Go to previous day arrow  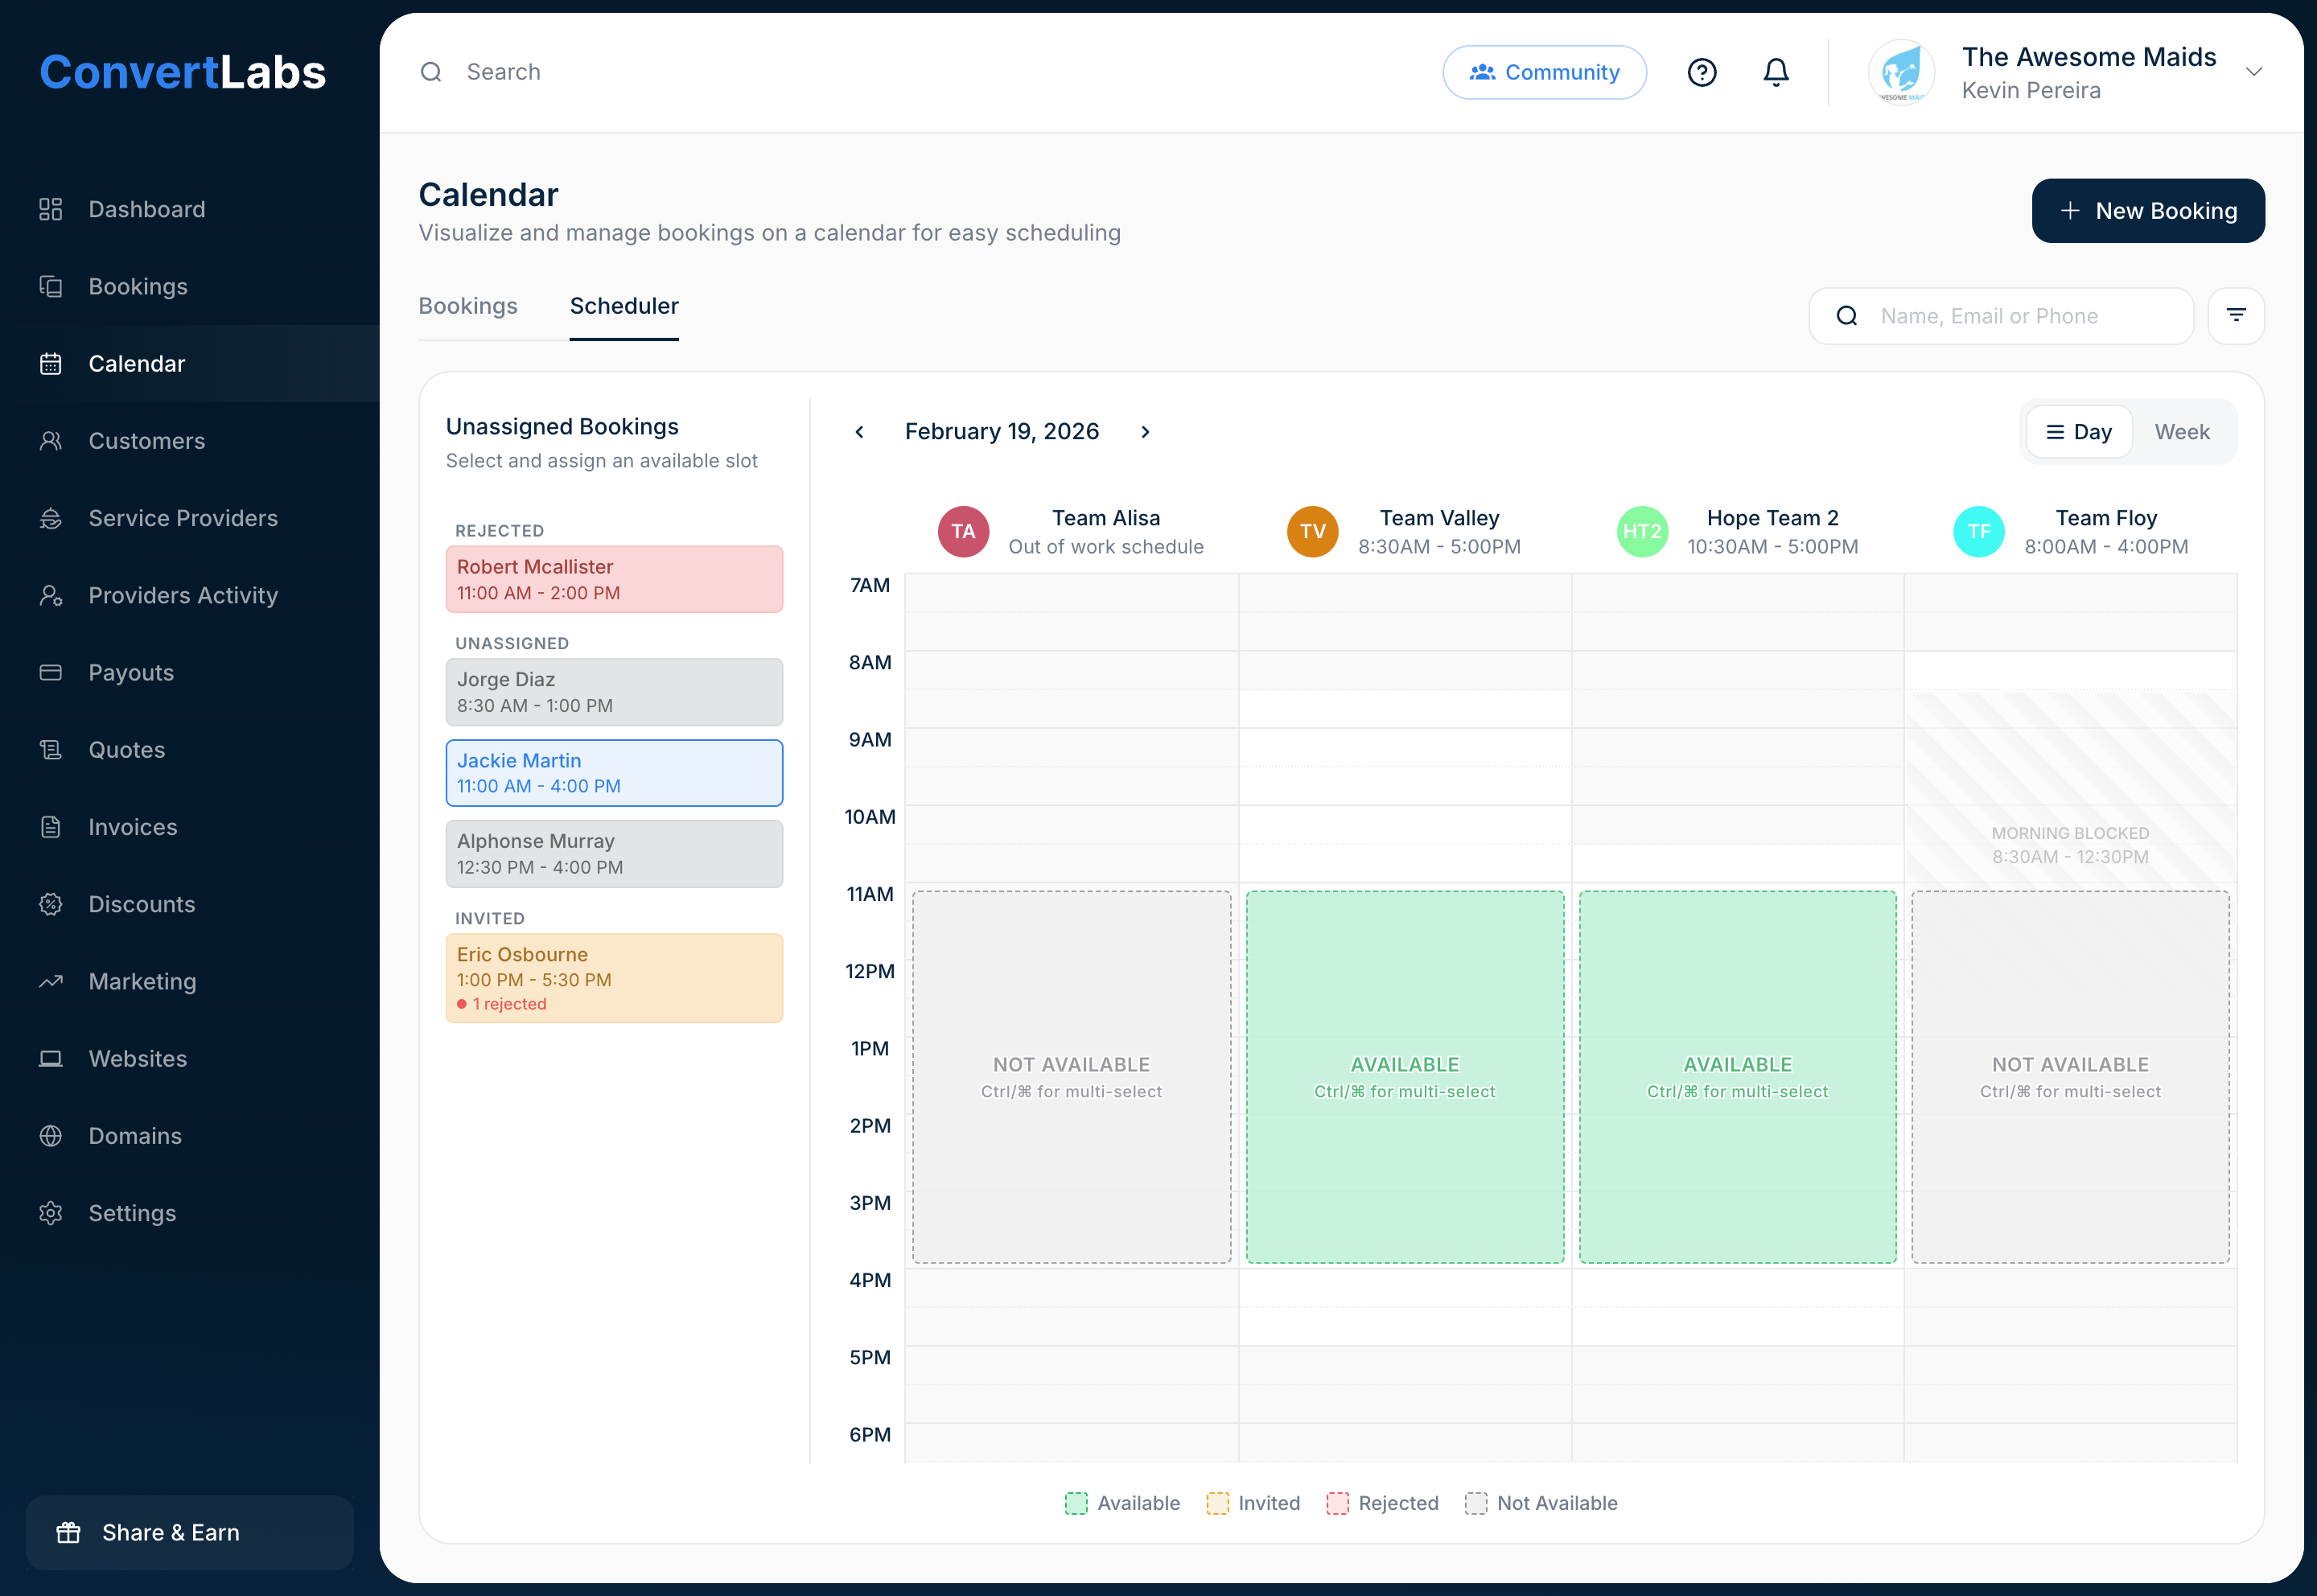tap(859, 432)
